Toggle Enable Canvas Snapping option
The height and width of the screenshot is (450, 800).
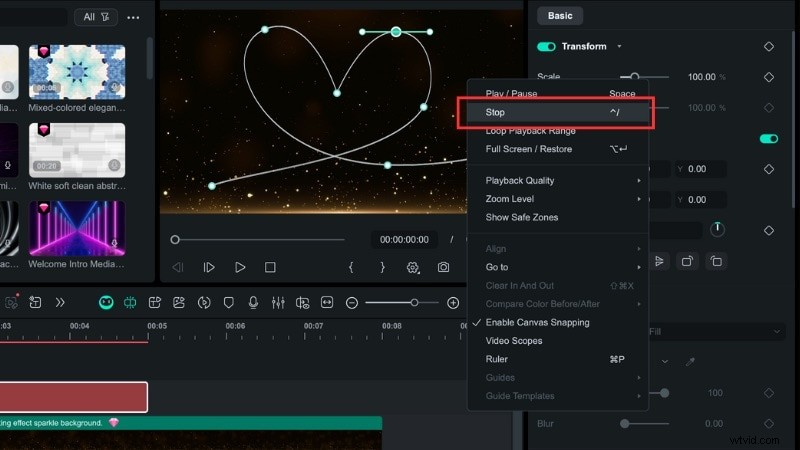pos(557,322)
